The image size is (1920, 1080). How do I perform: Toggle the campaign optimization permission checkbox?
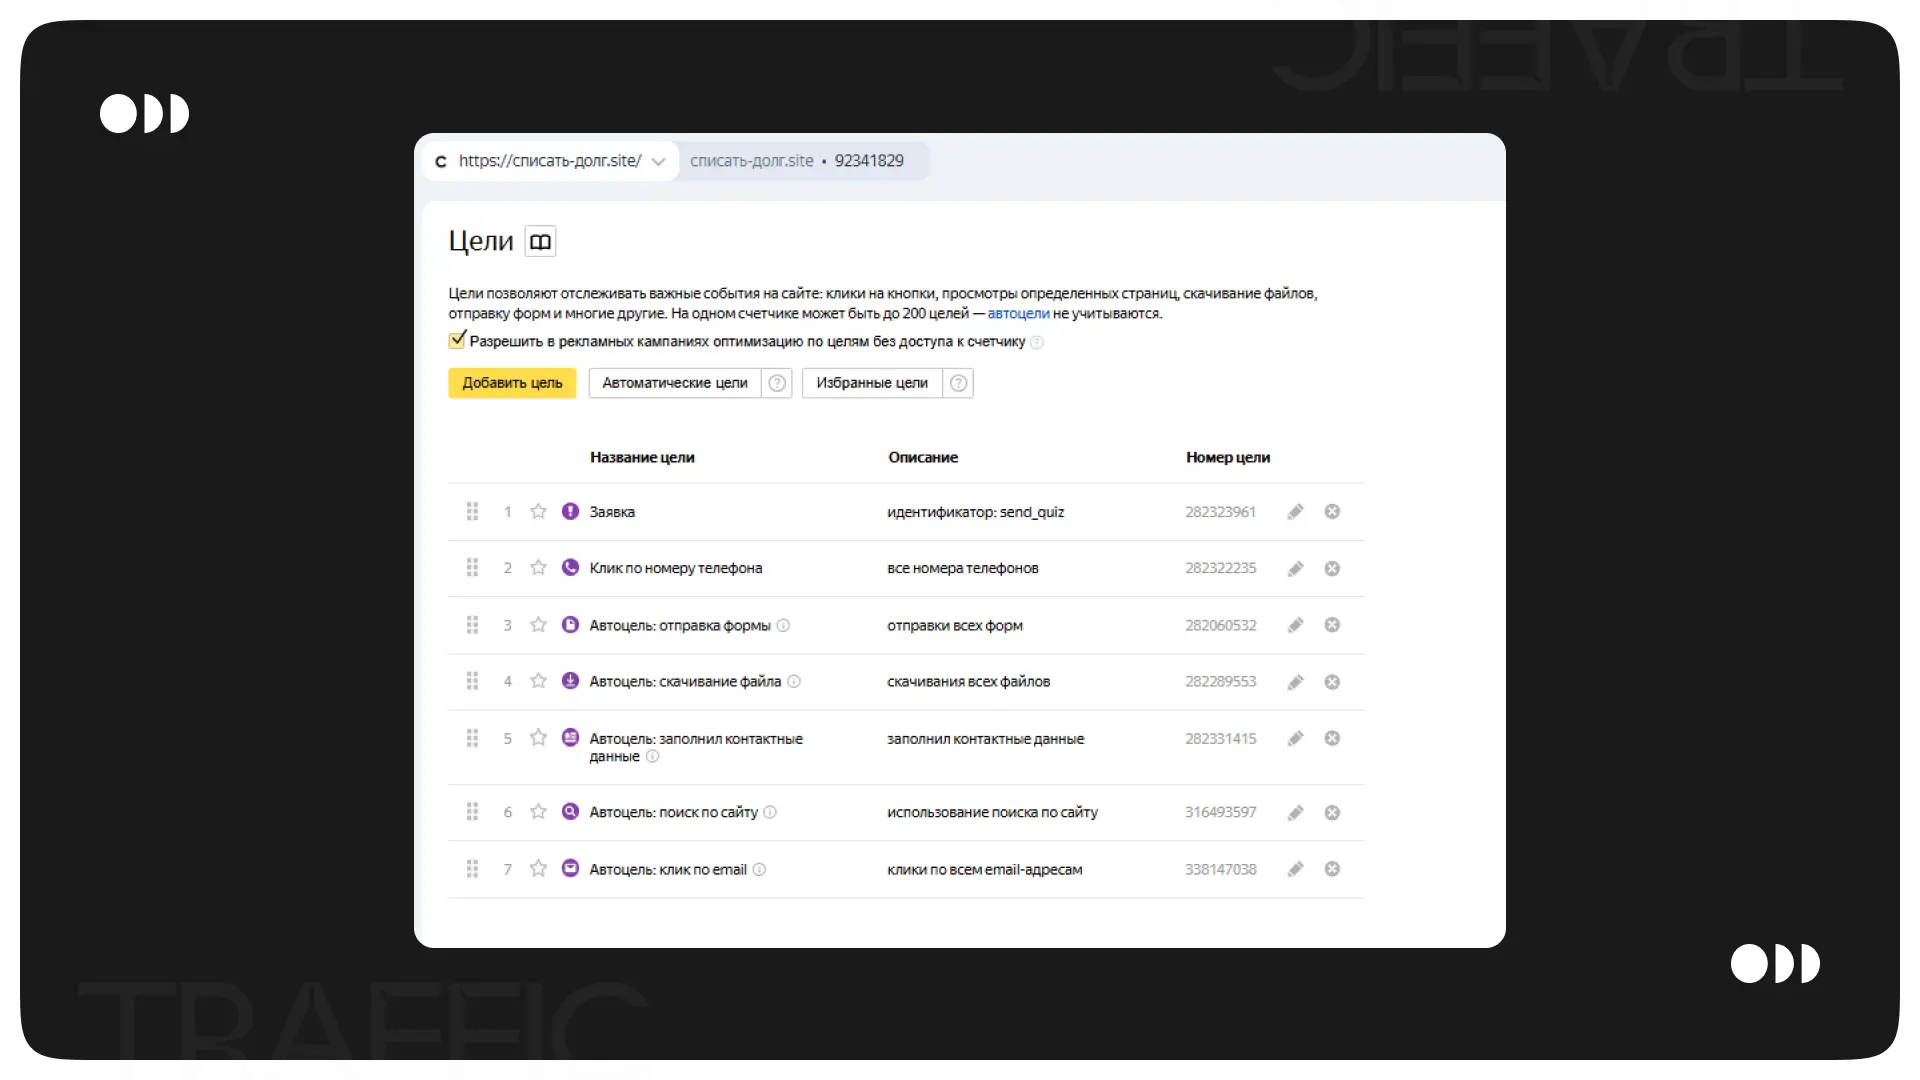(x=457, y=341)
